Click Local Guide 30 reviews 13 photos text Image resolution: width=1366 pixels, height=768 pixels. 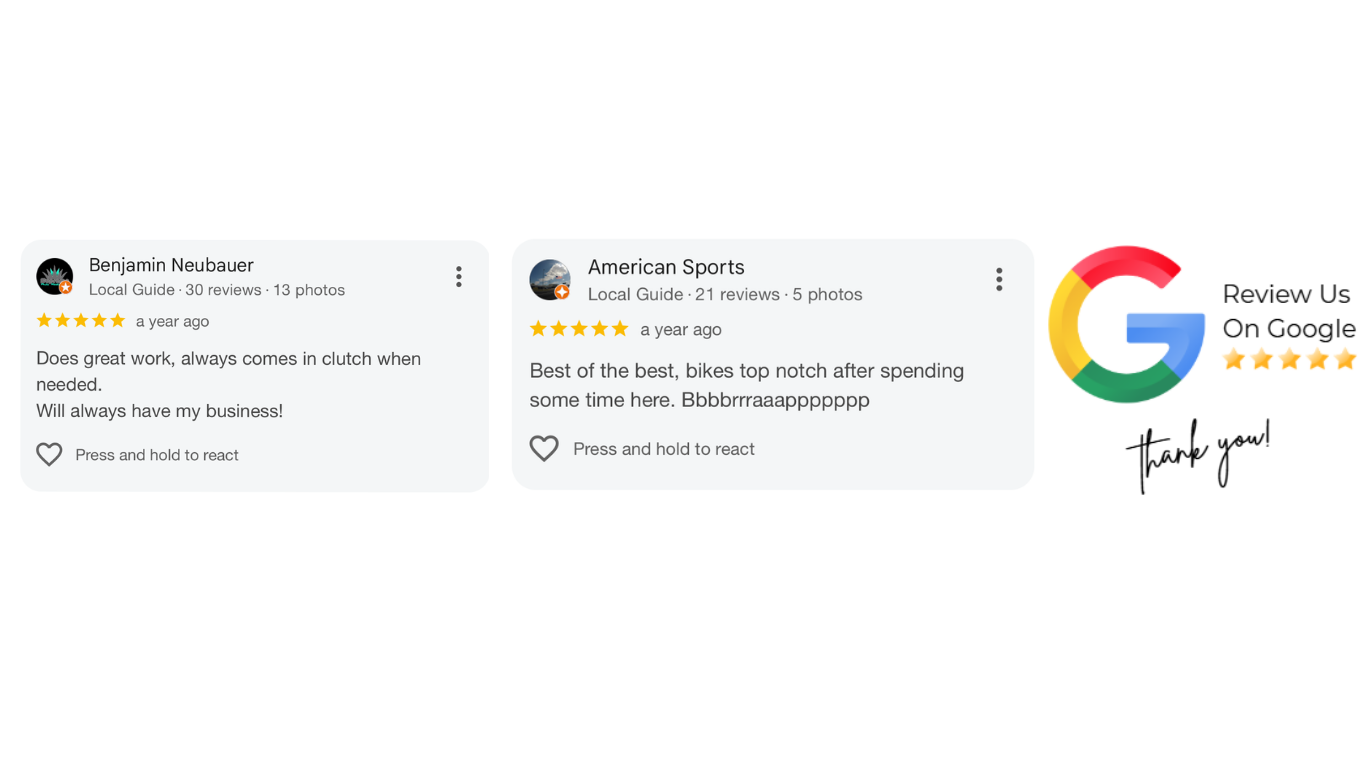tap(217, 290)
